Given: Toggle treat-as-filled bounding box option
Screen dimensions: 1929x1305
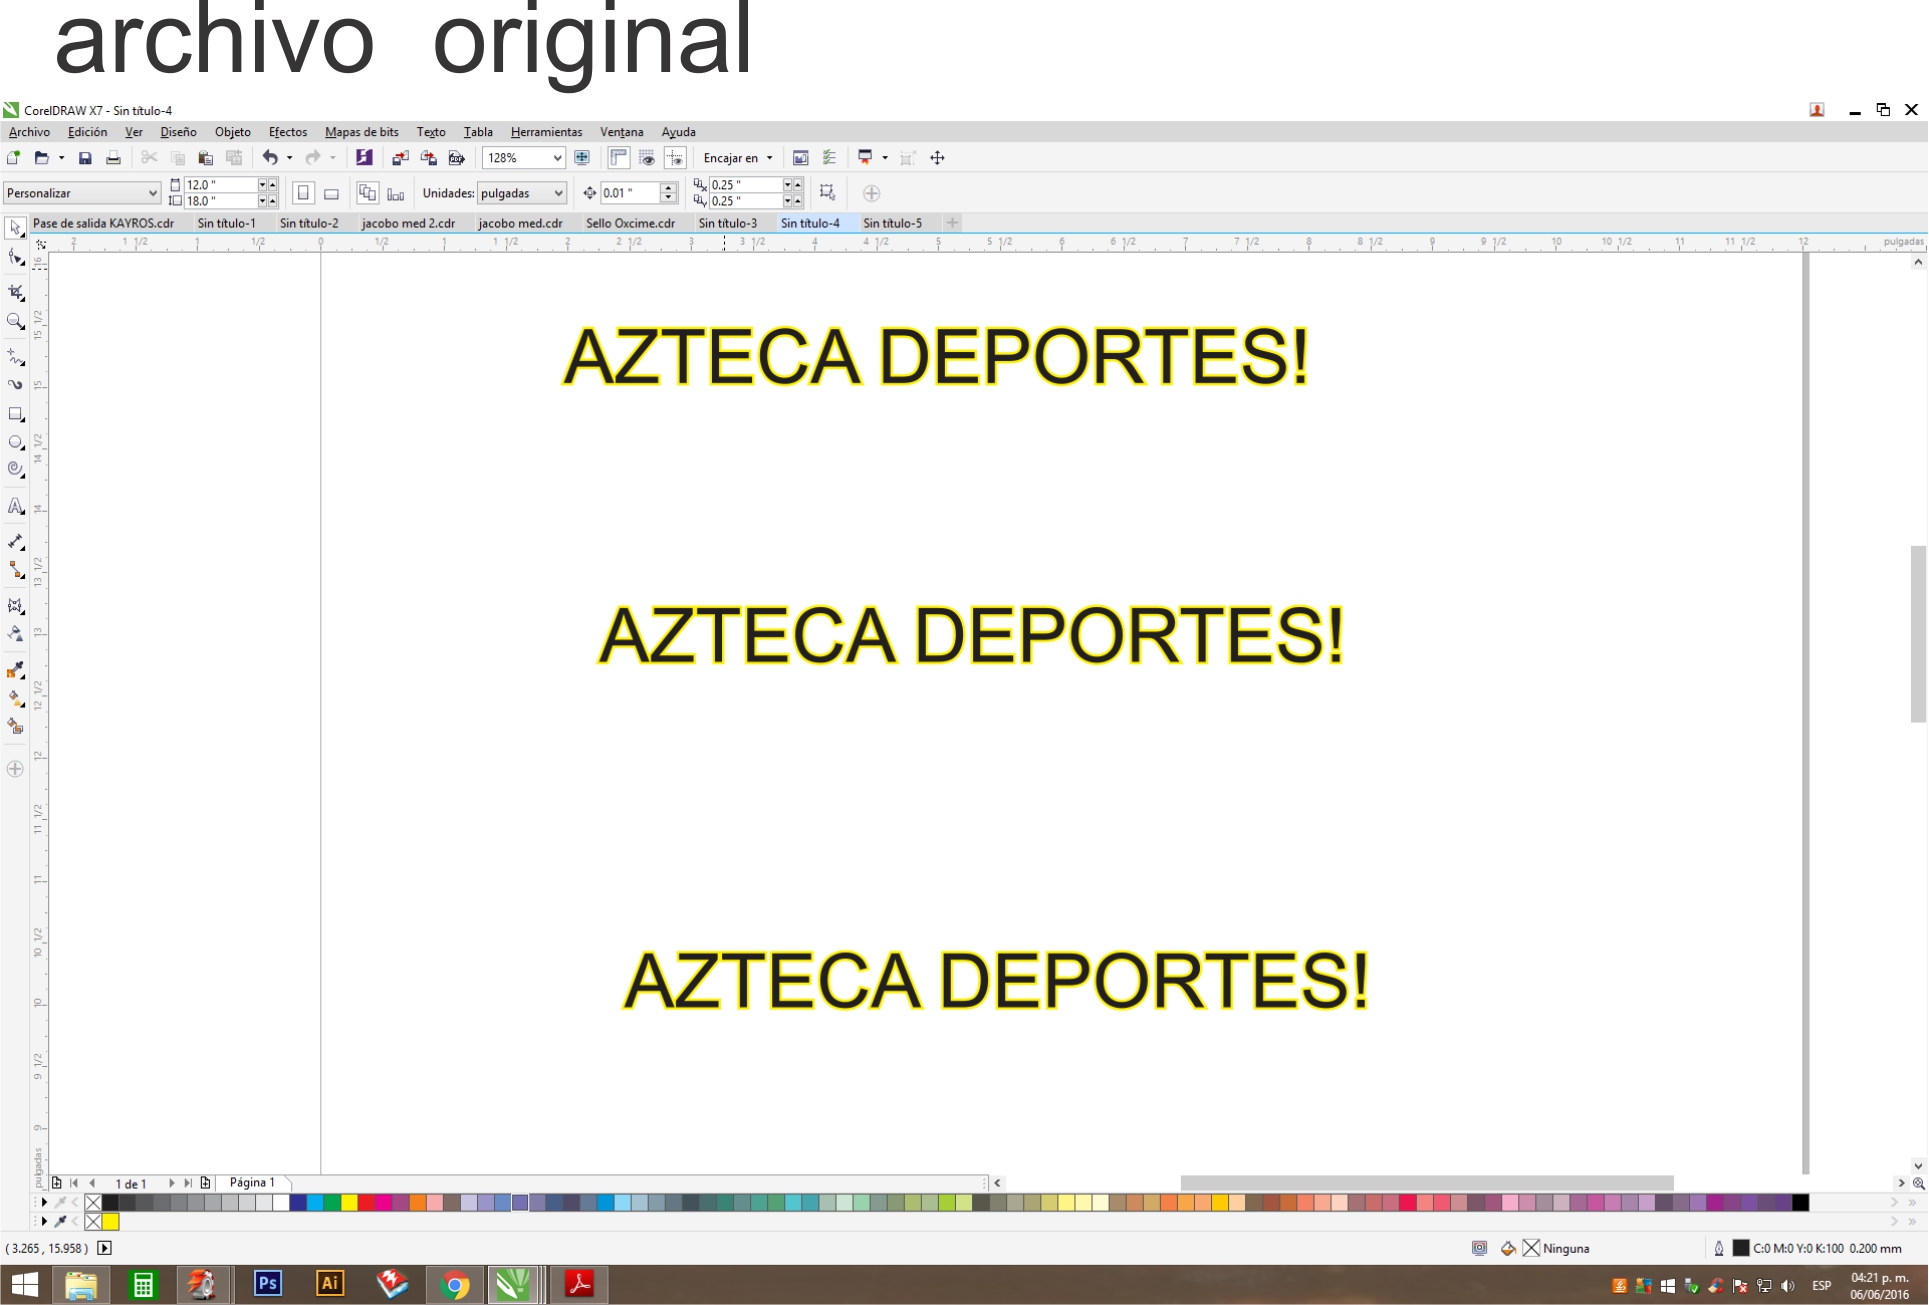Looking at the screenshot, I should coord(827,192).
